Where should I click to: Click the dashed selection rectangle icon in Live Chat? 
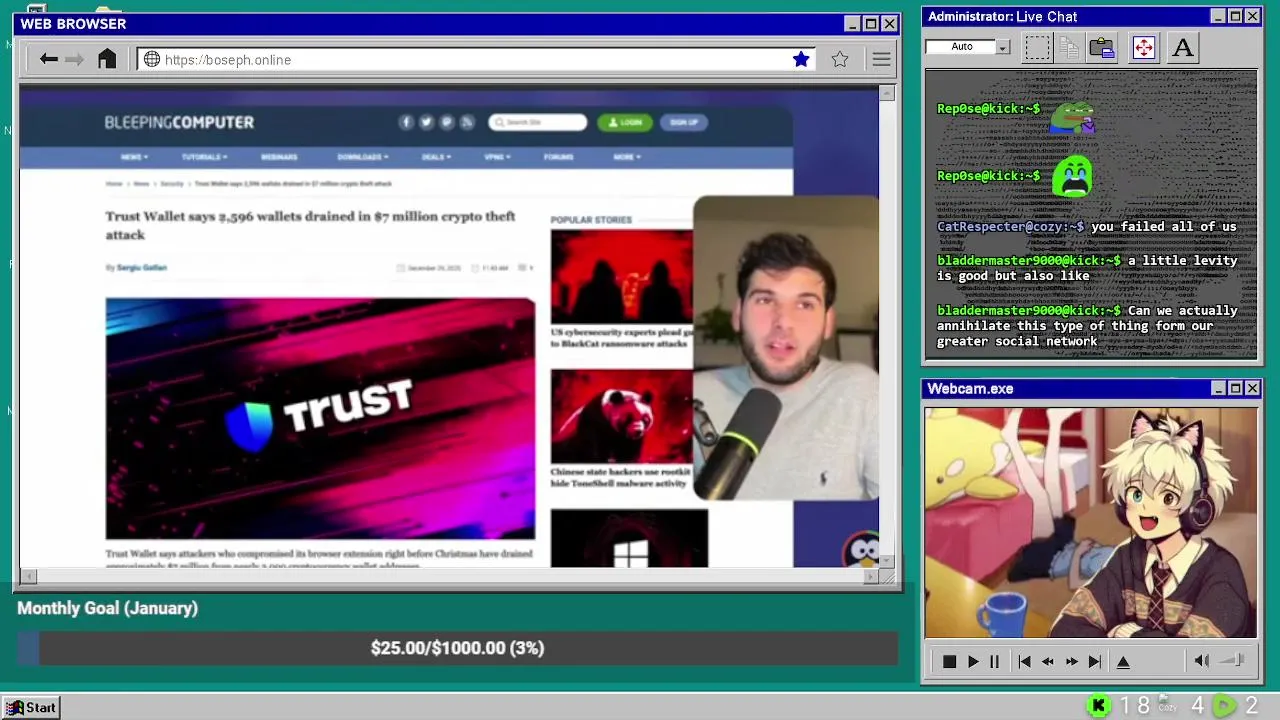pos(1037,47)
